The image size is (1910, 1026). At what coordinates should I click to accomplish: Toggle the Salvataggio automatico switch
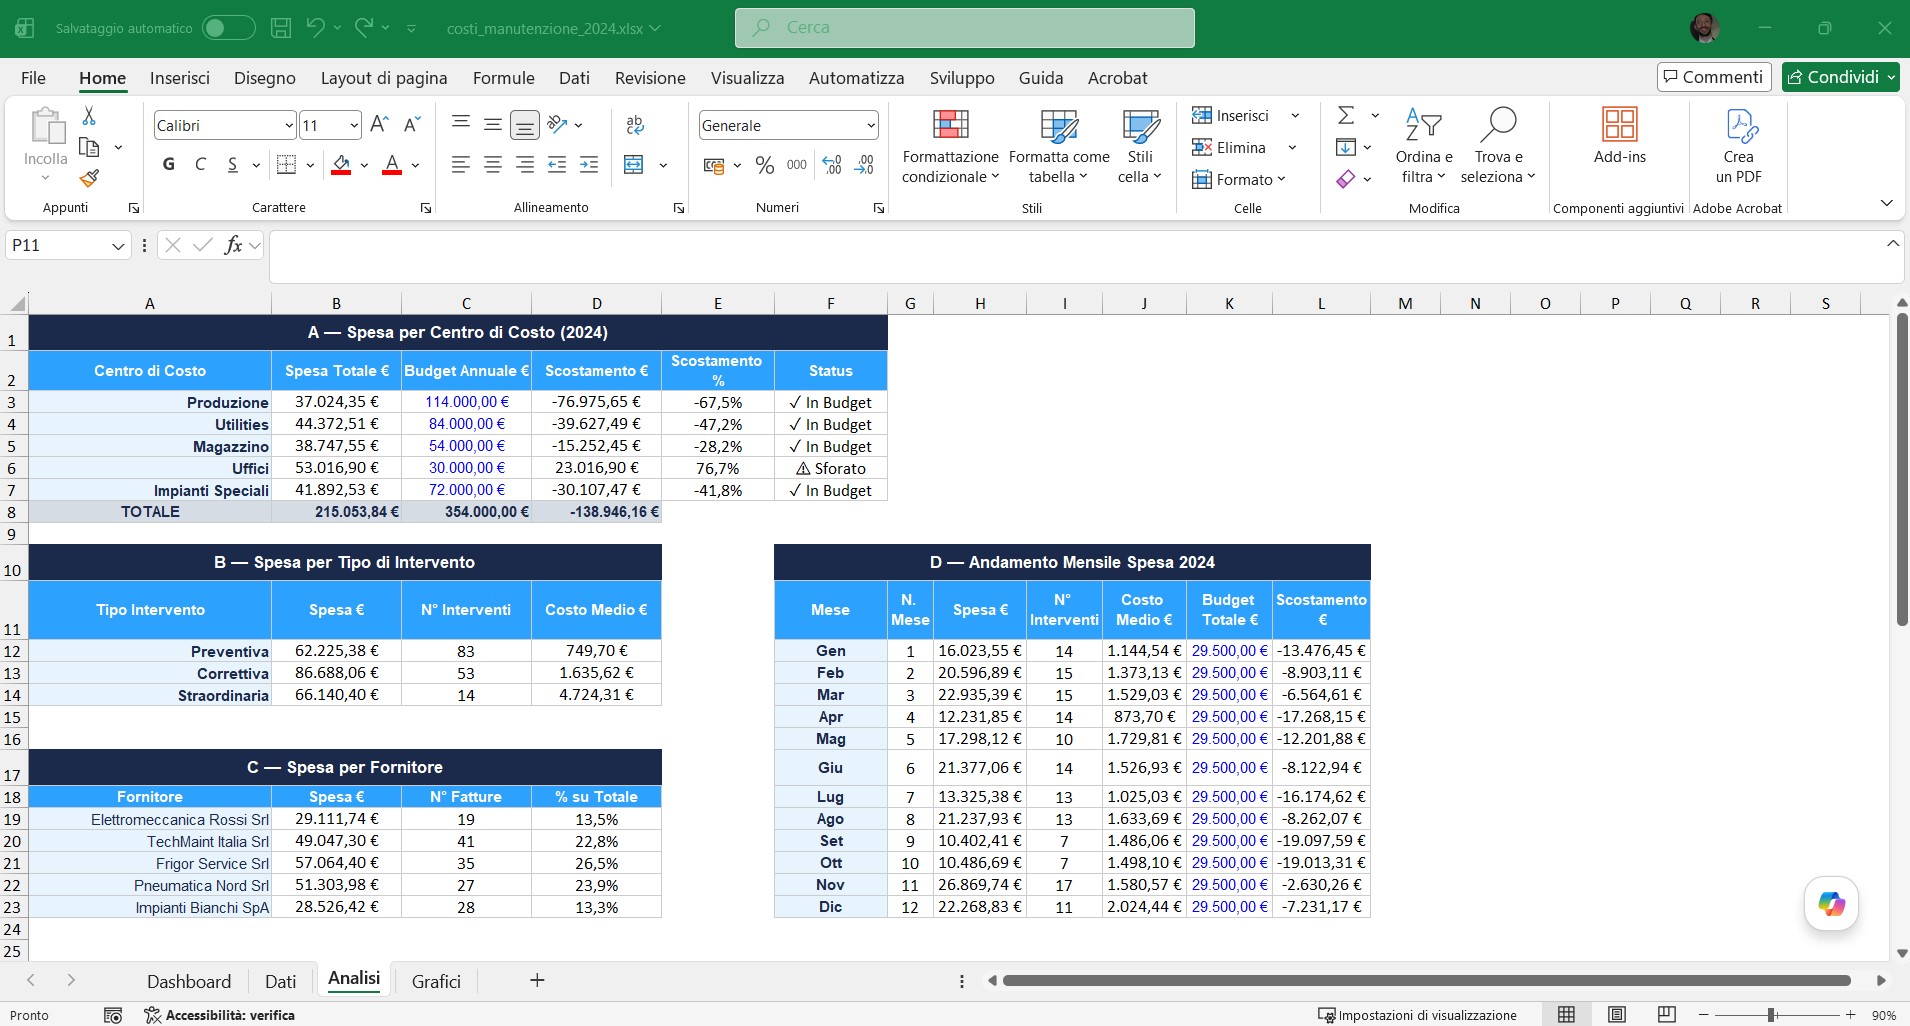[x=228, y=28]
